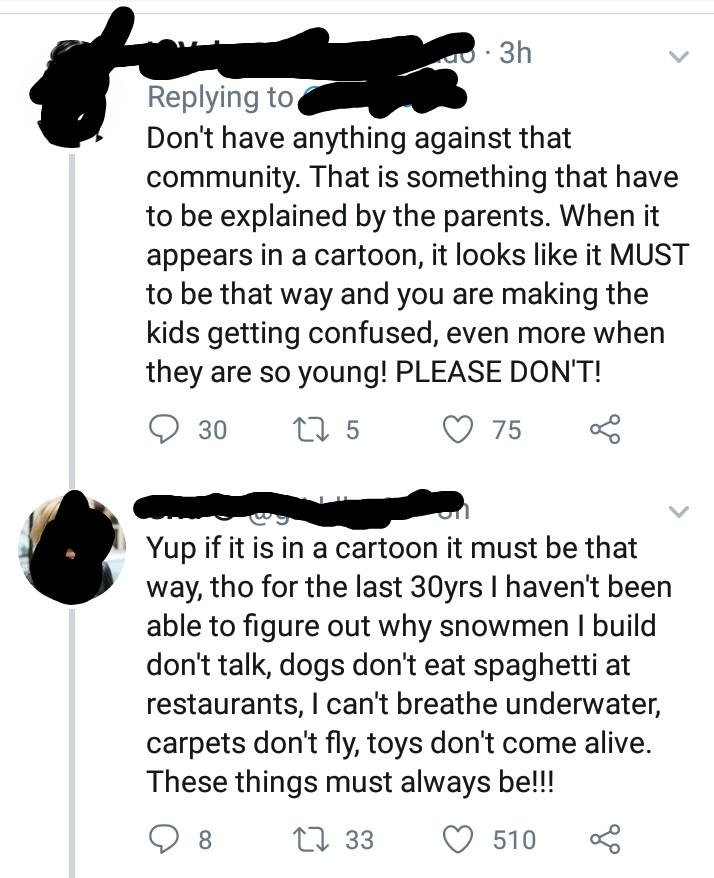The image size is (714, 878).
Task: Like the tweet with 75 likes
Action: (459, 429)
